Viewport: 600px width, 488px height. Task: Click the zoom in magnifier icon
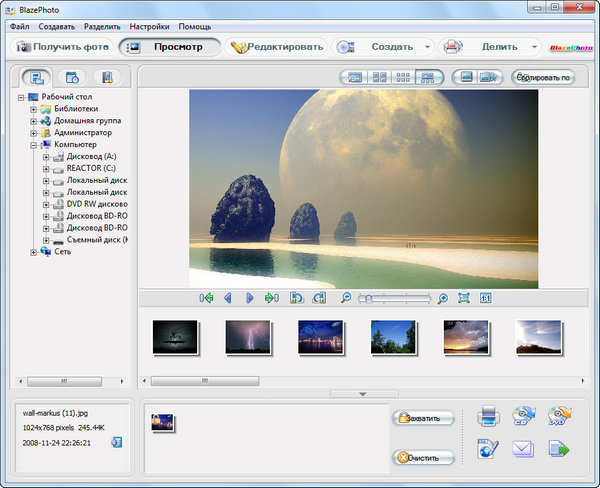tap(442, 298)
